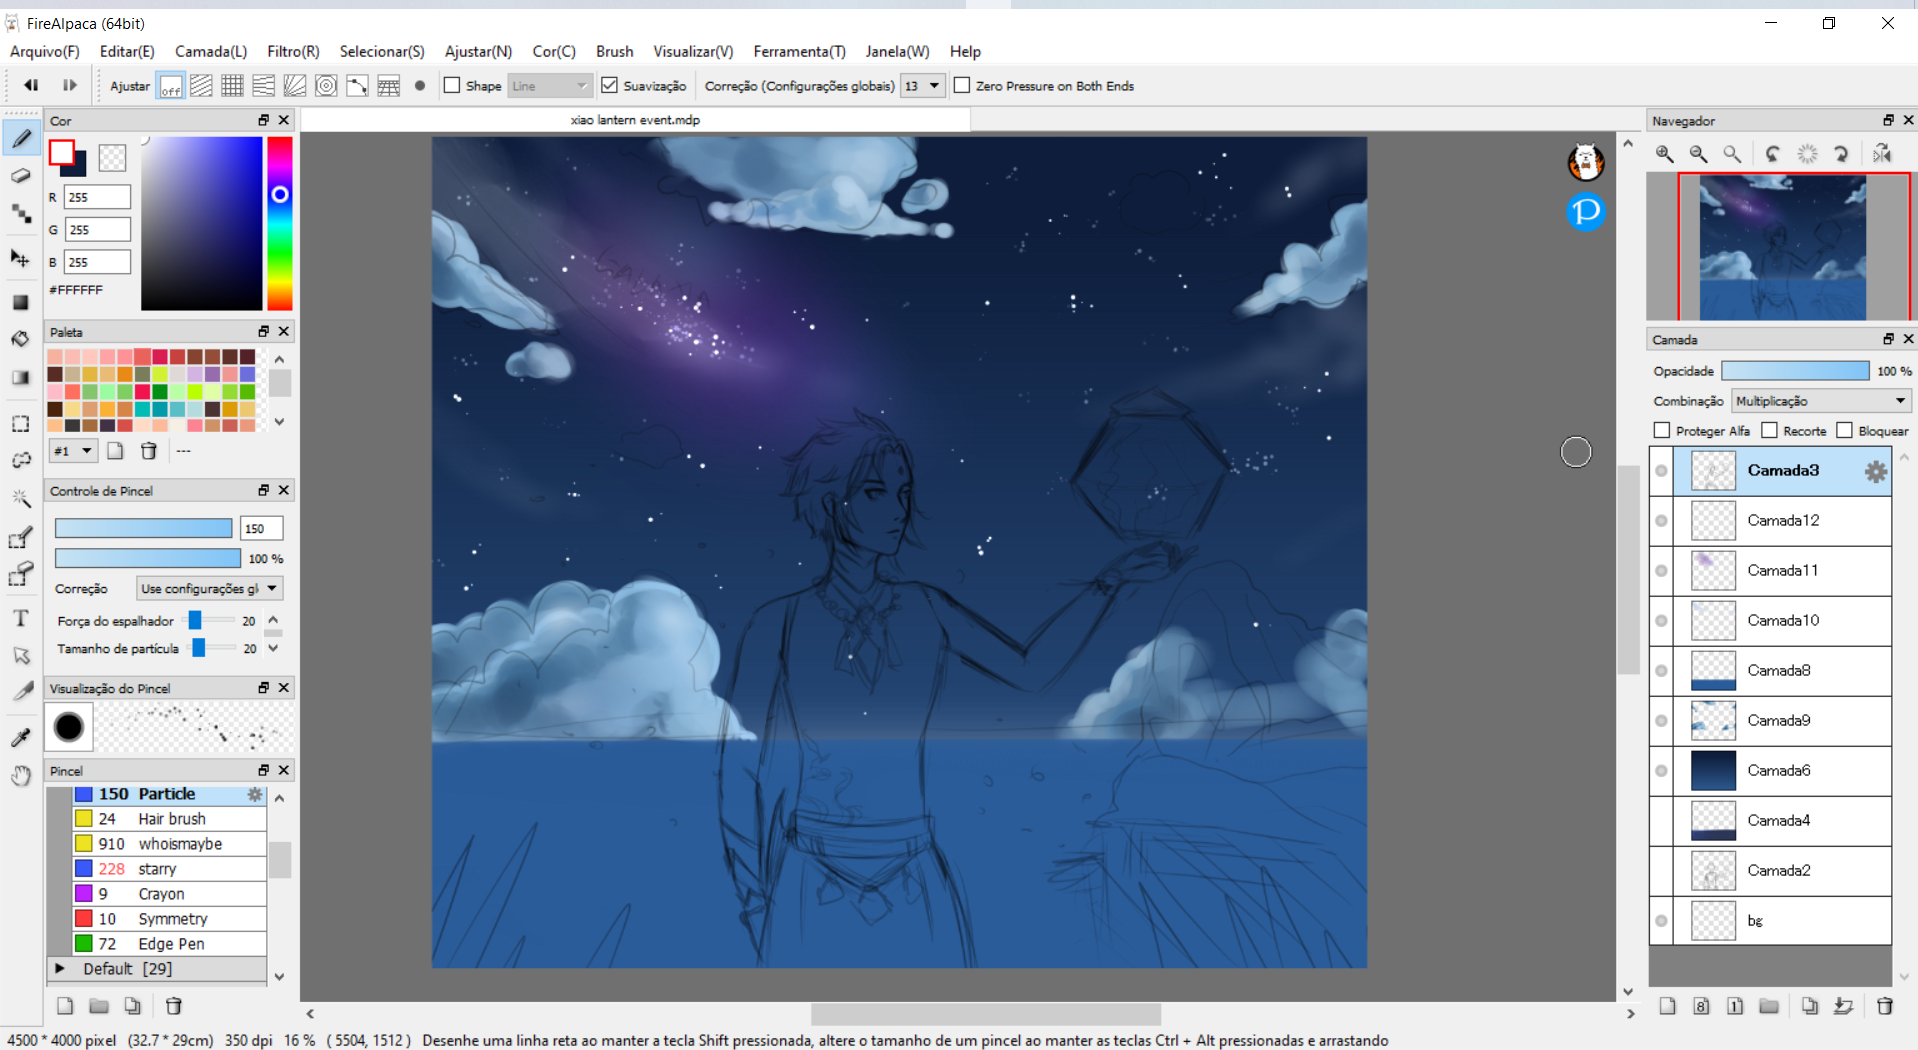The image size is (1918, 1050).
Task: Check Zero Pressure on Both Ends
Action: [x=961, y=86]
